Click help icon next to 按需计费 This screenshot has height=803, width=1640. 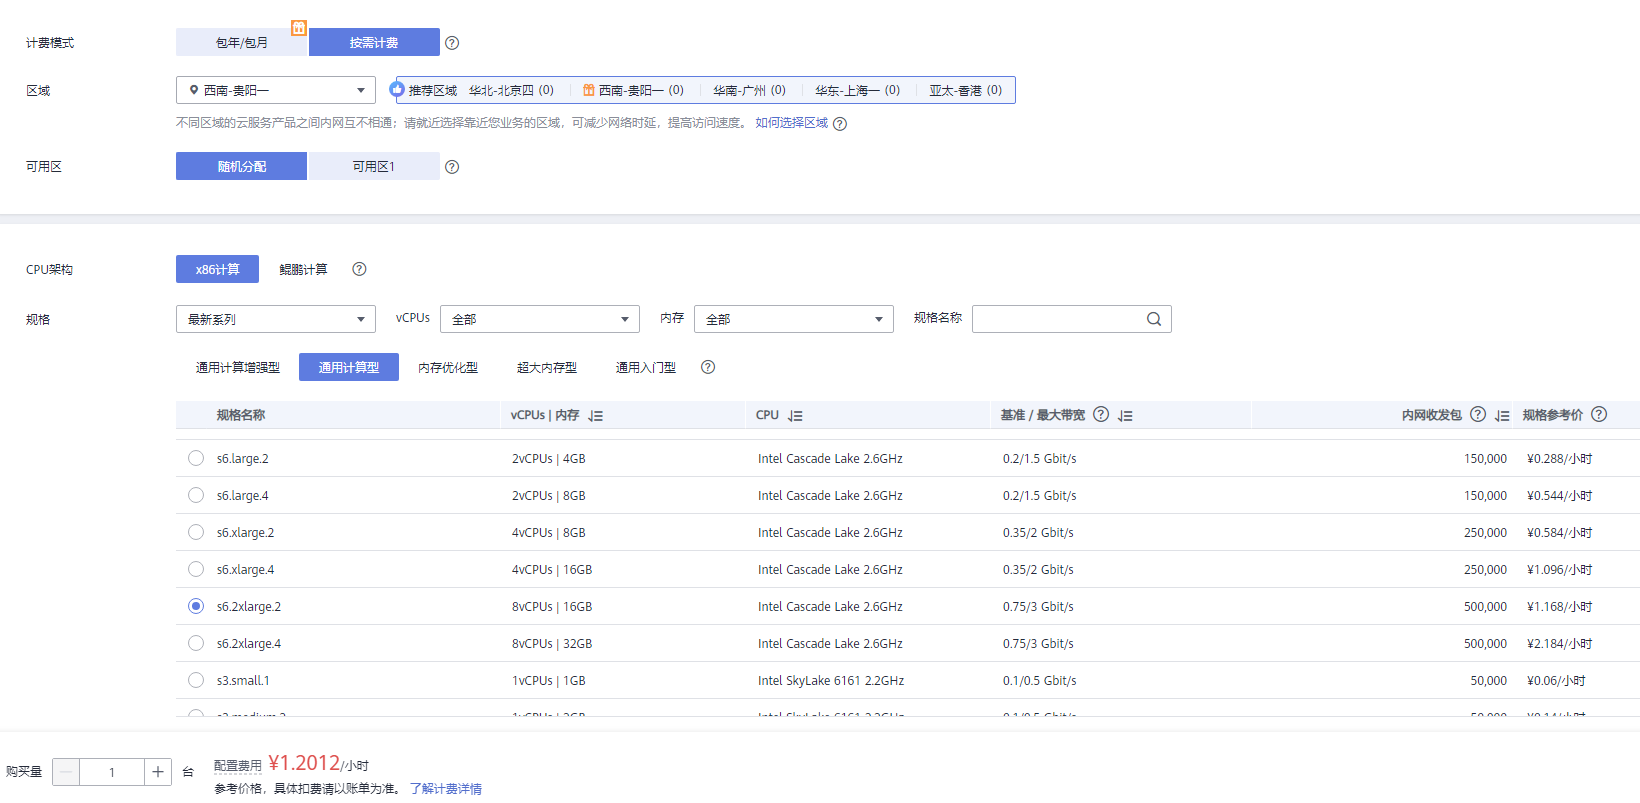click(x=452, y=43)
